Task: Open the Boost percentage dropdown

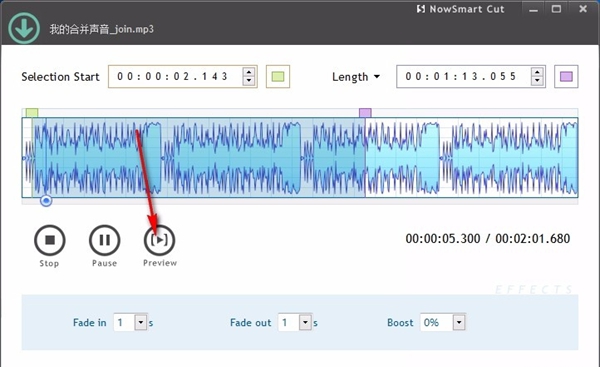Action: [x=459, y=322]
